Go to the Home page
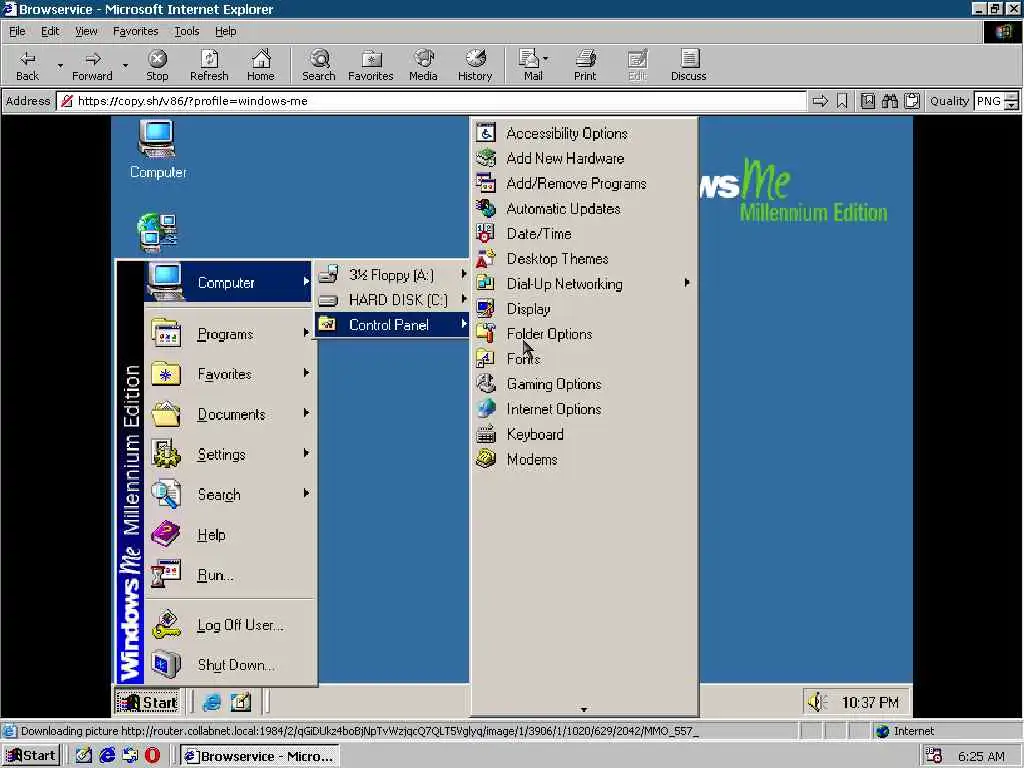Viewport: 1024px width, 768px height. (261, 65)
